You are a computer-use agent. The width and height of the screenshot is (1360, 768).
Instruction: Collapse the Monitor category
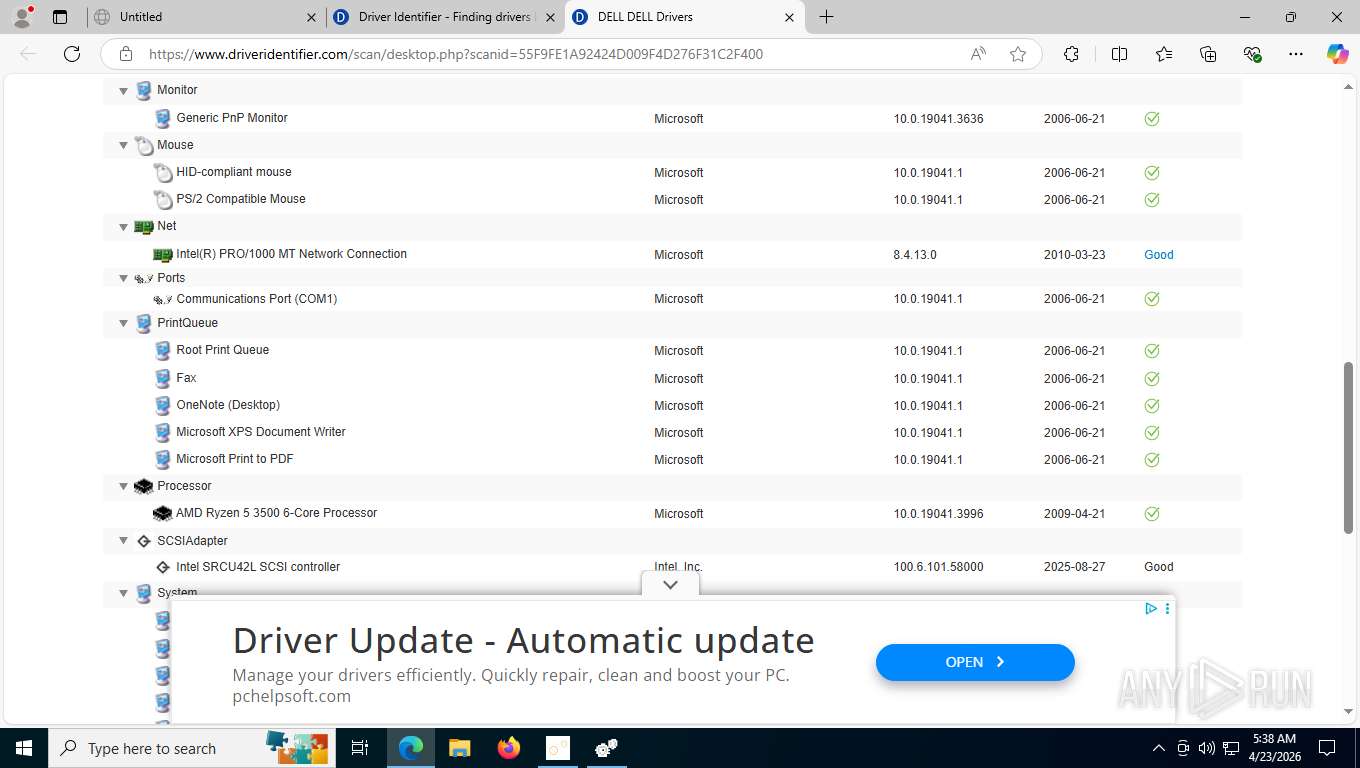[x=124, y=91]
